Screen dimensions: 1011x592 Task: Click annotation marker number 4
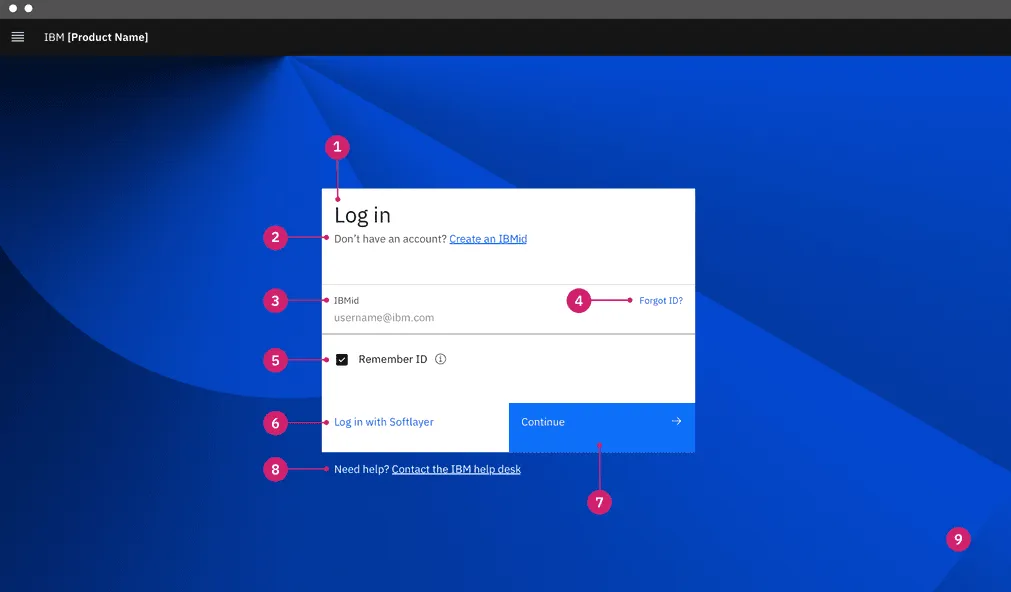coord(578,300)
